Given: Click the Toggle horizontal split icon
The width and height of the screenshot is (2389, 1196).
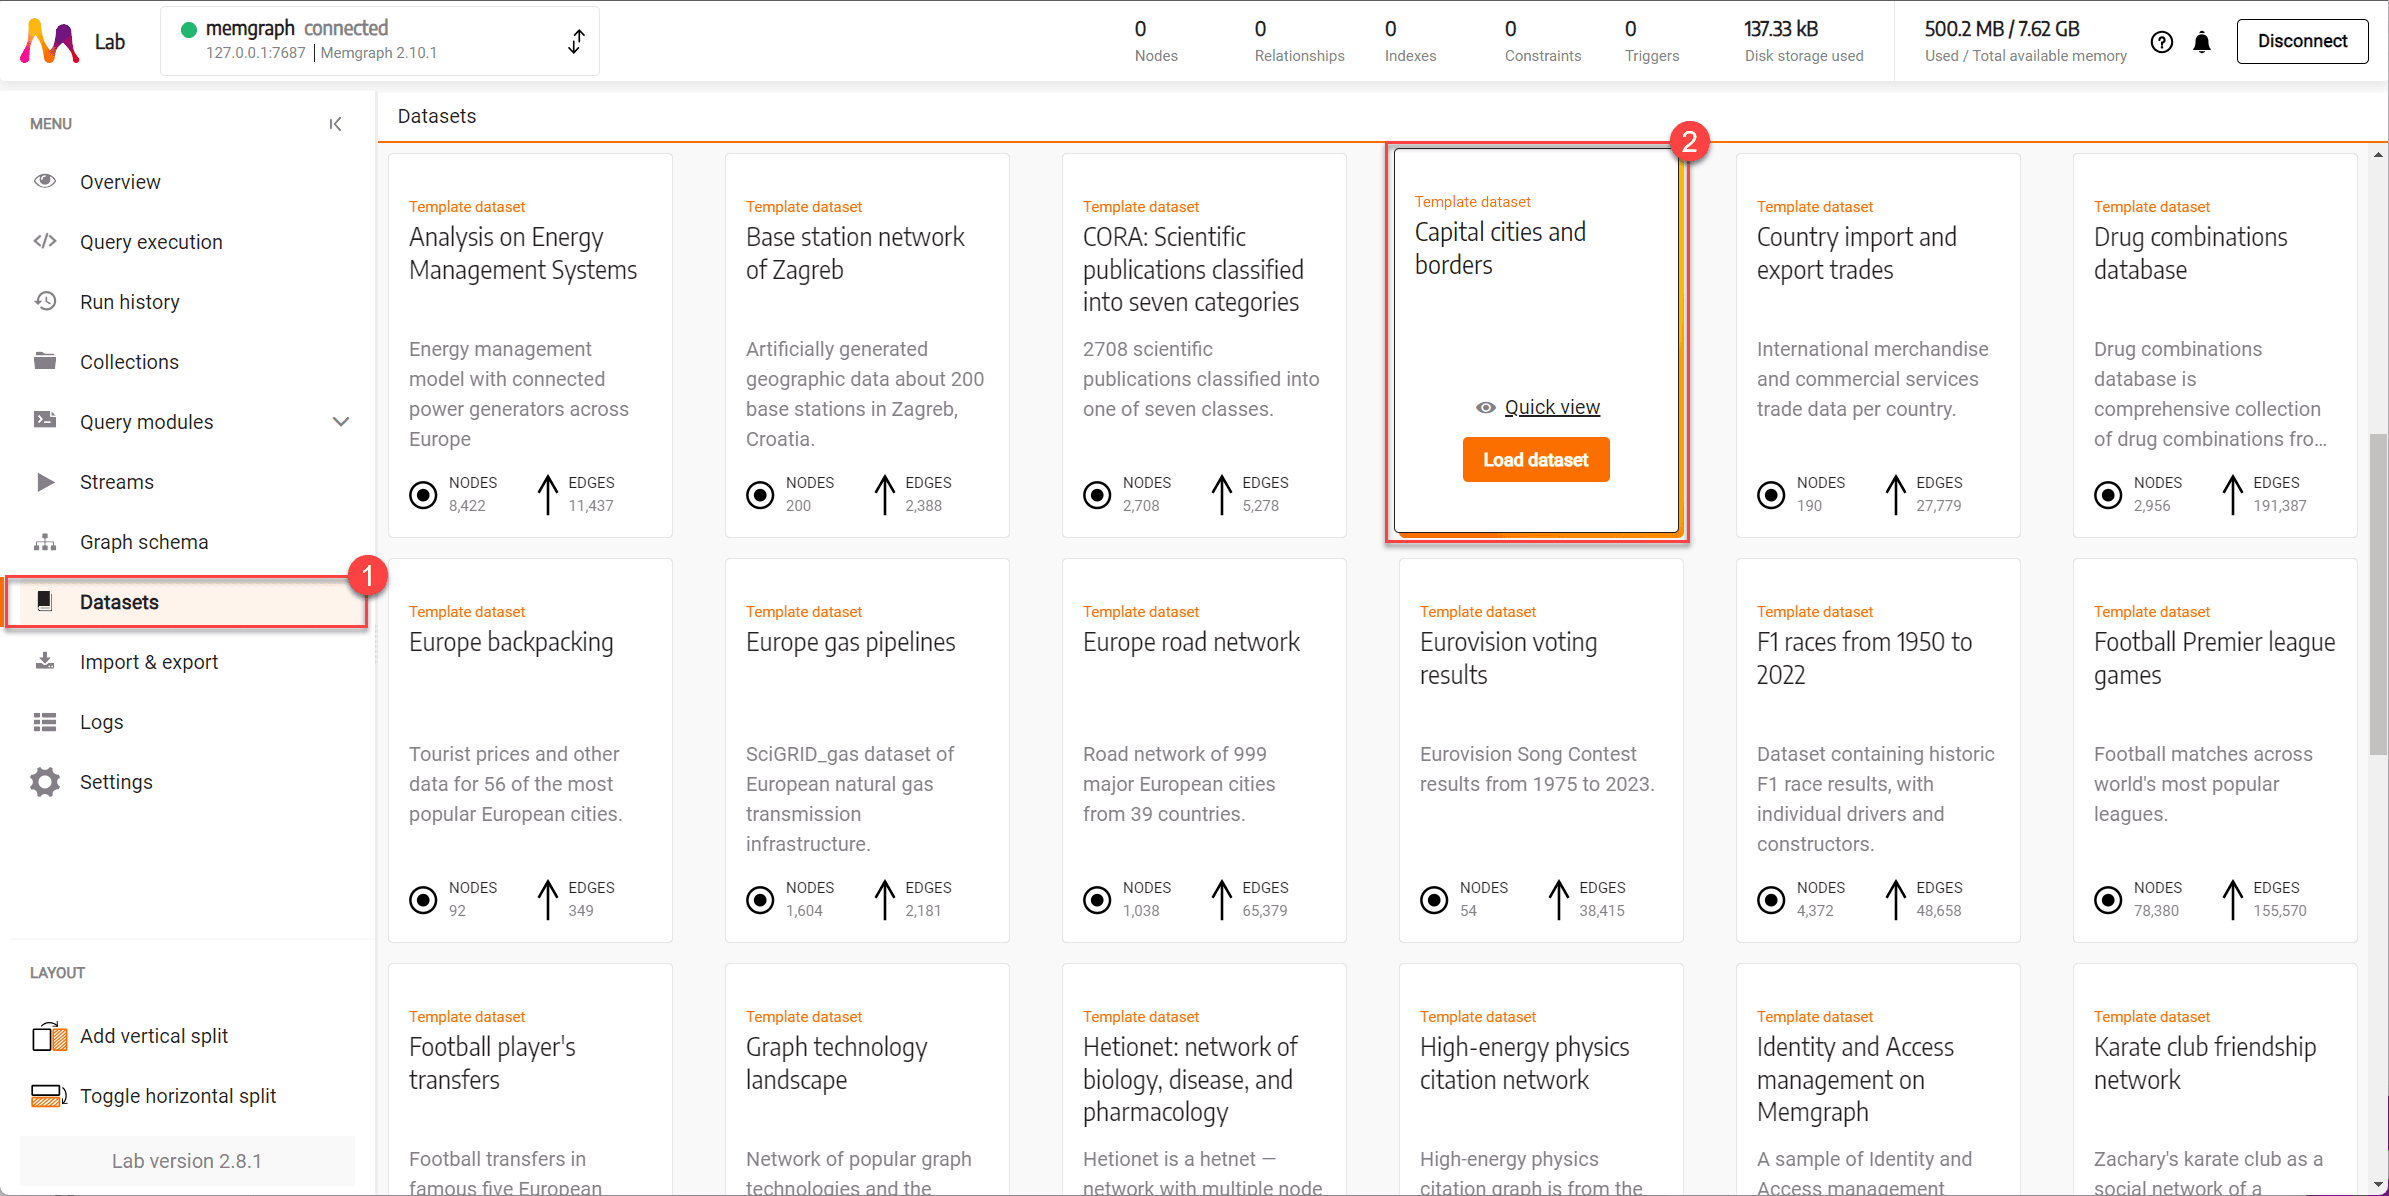Looking at the screenshot, I should tap(49, 1096).
